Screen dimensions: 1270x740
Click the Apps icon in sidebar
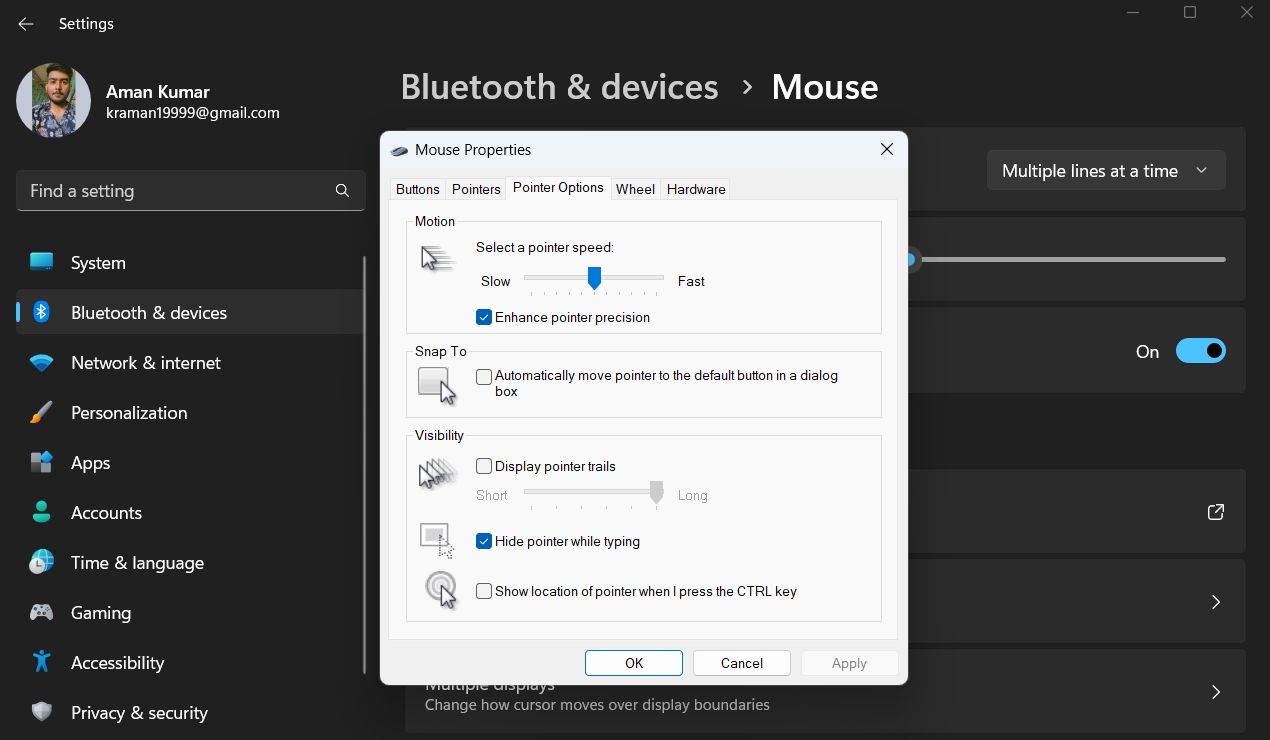pos(41,462)
